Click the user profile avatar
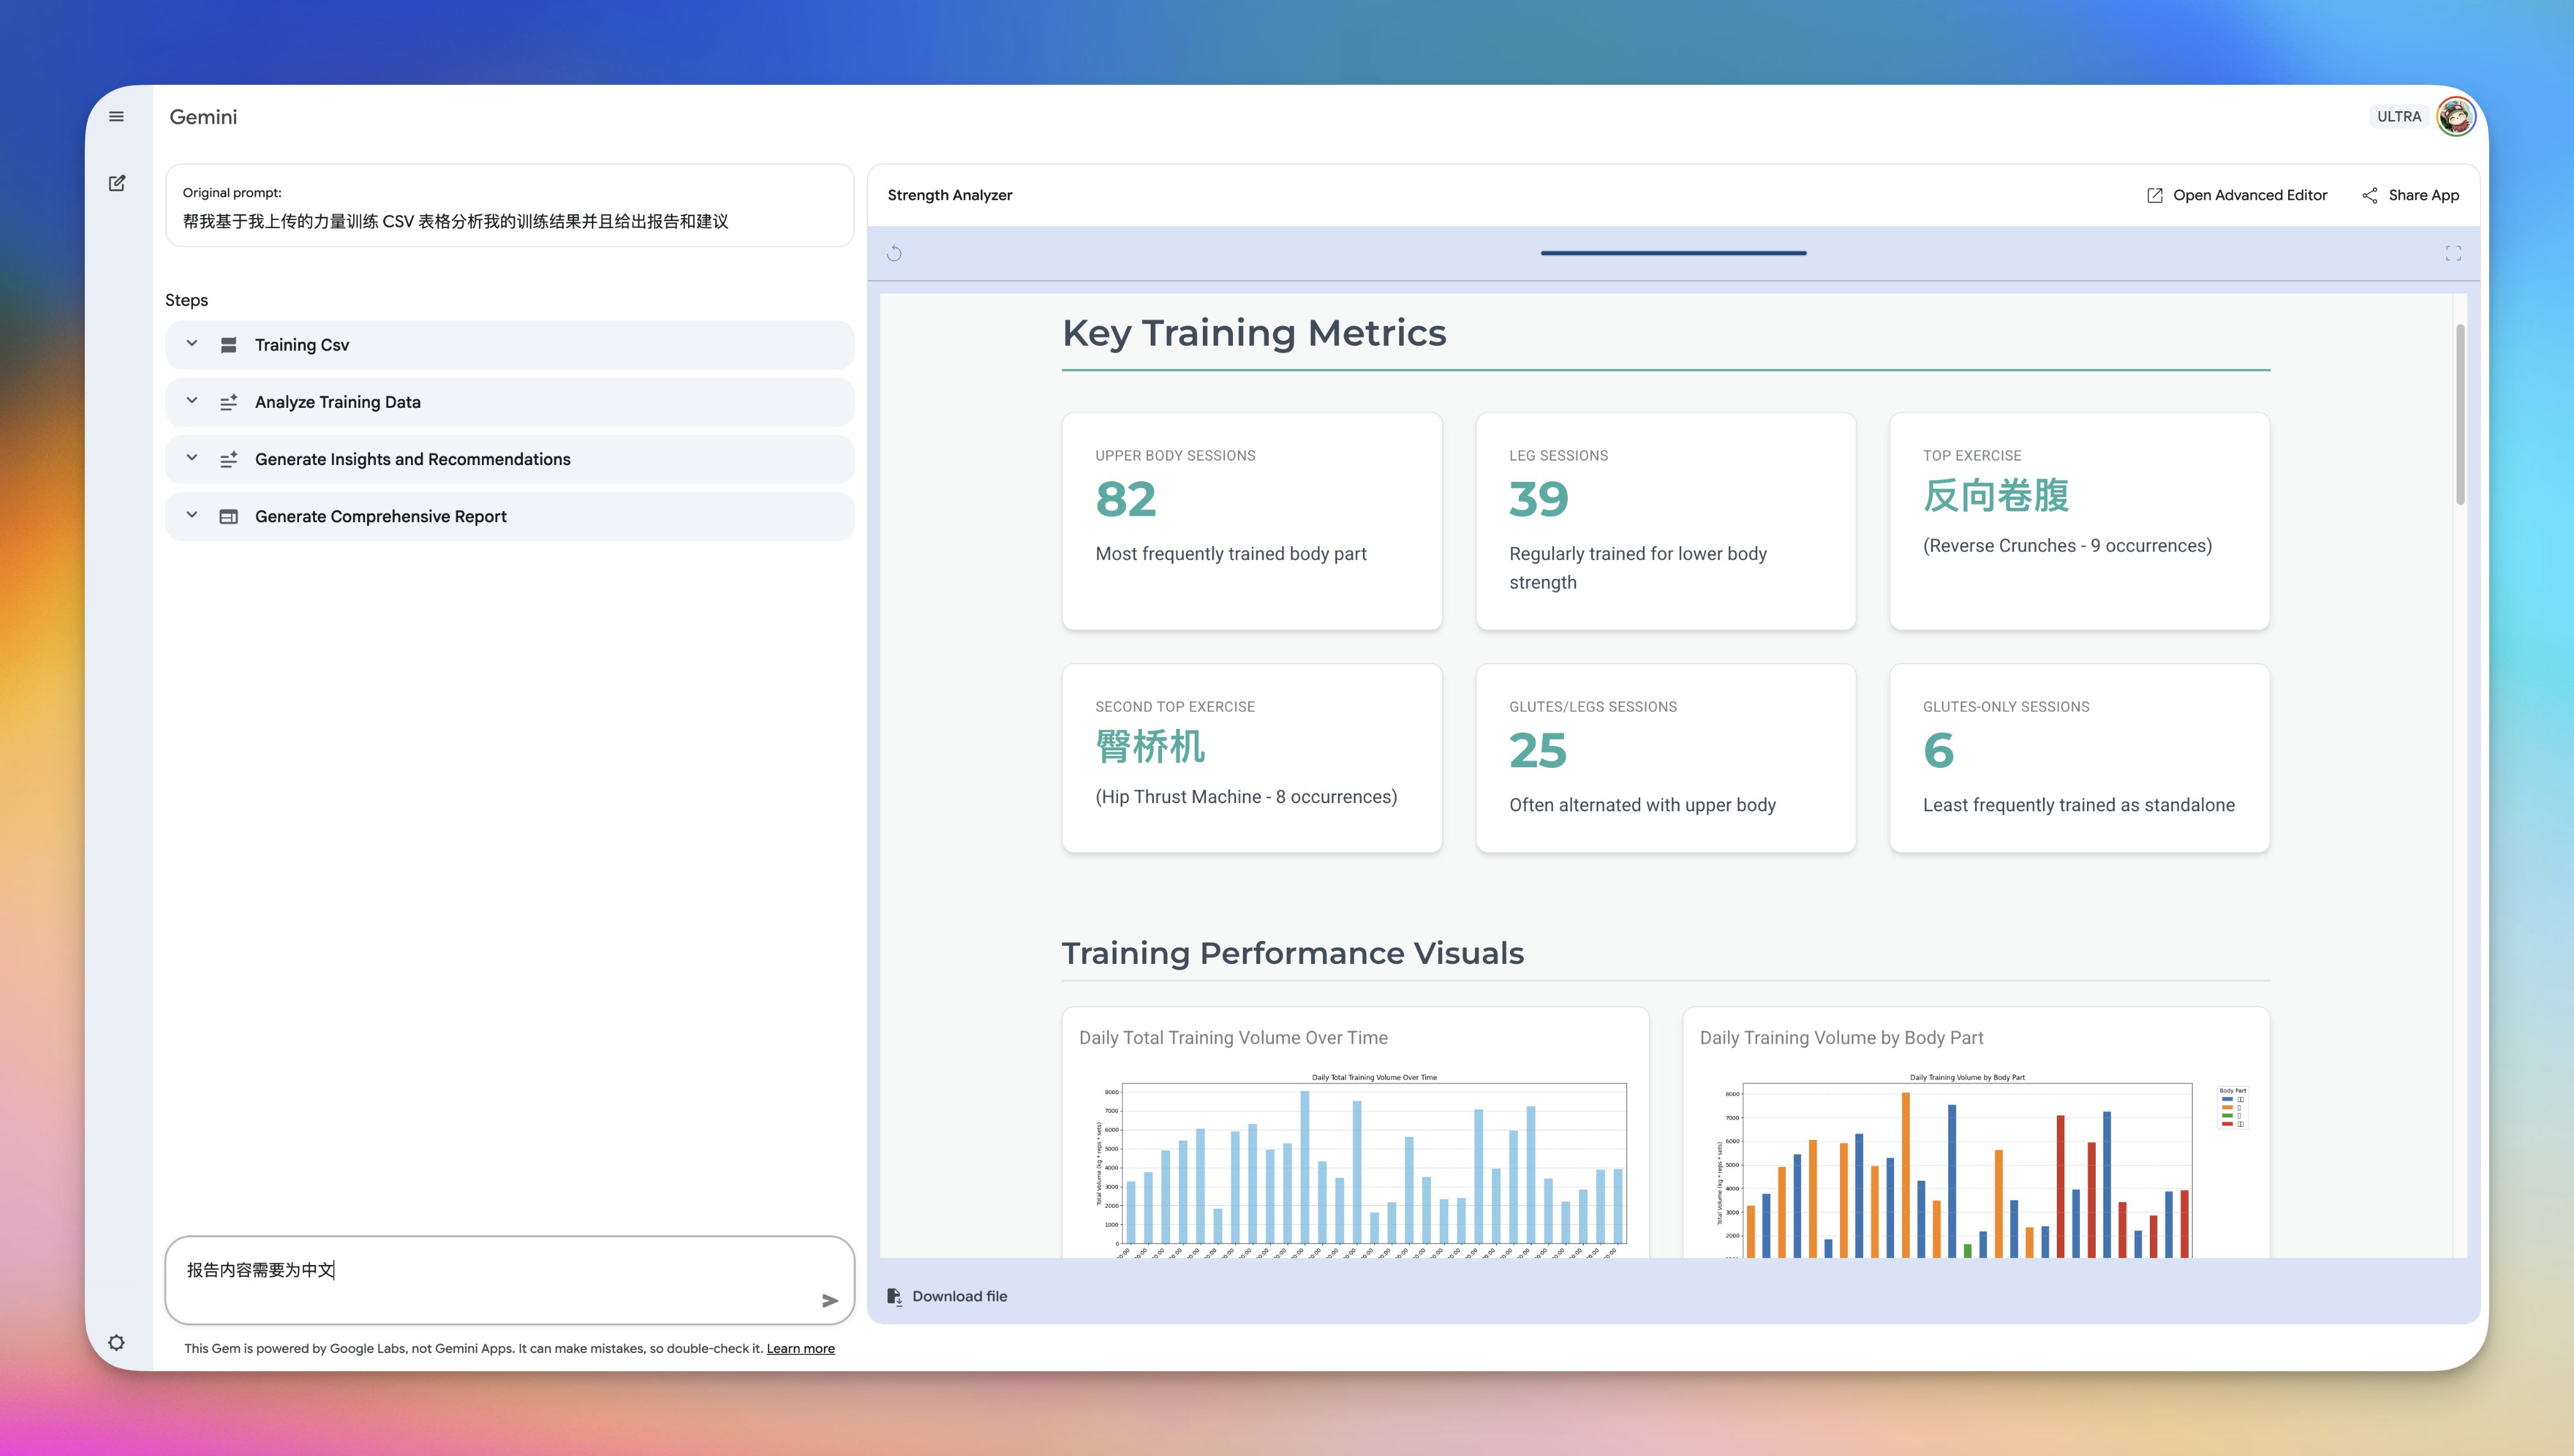 click(2455, 117)
